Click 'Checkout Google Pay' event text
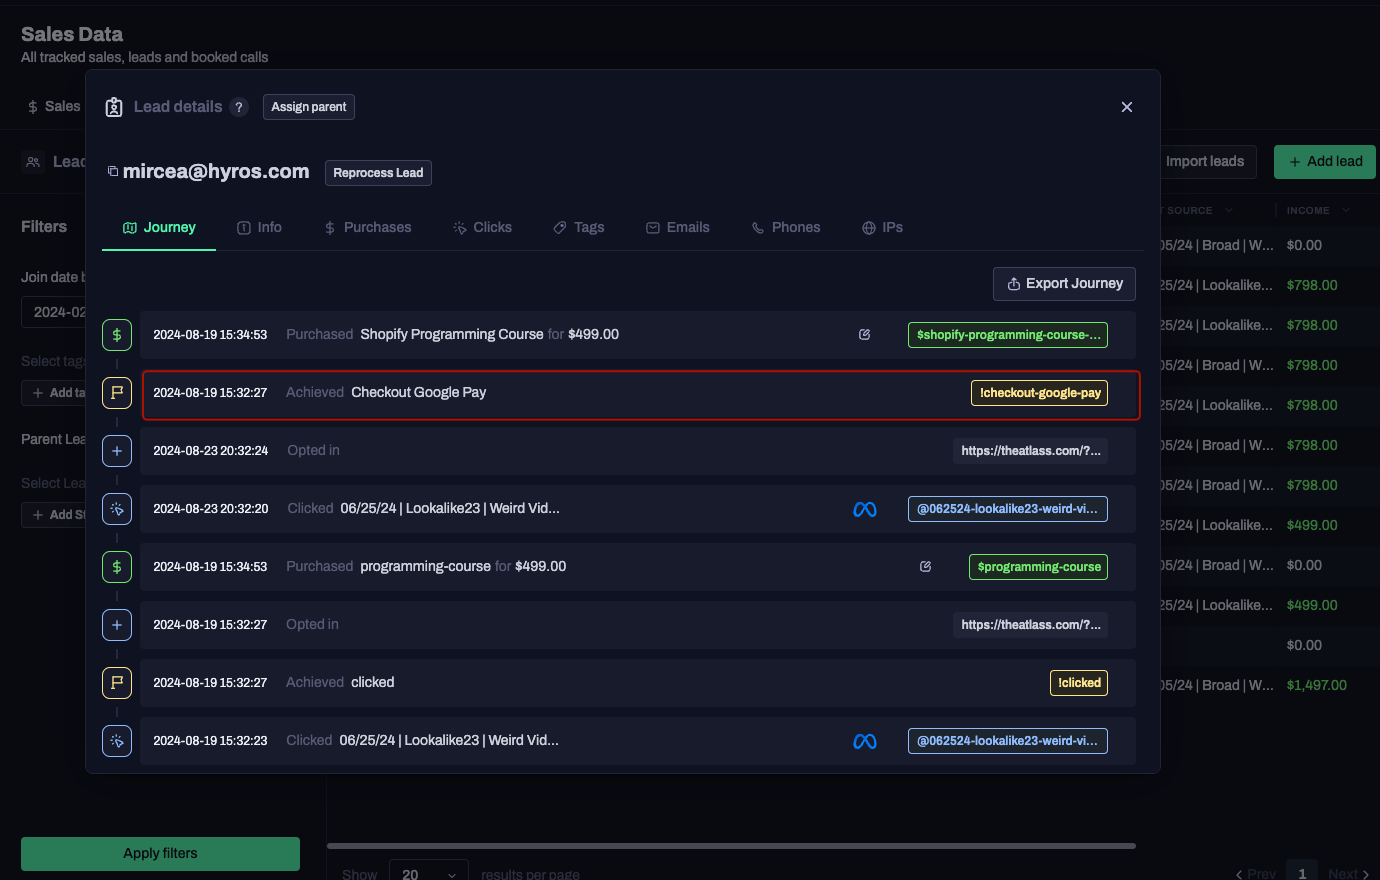Viewport: 1380px width, 880px height. (x=419, y=393)
